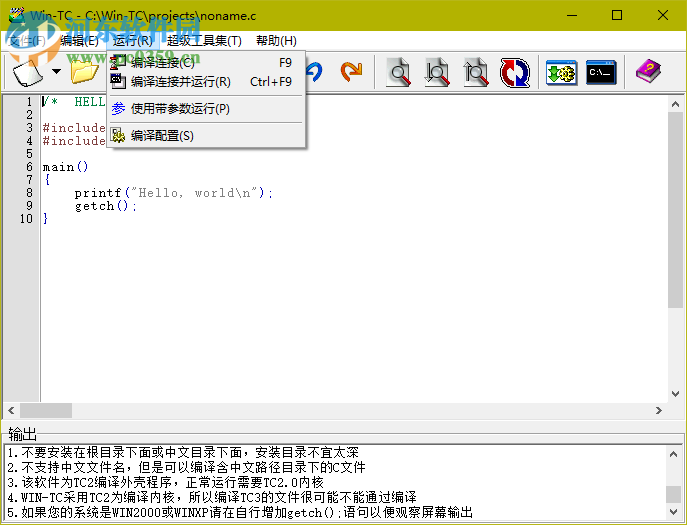
Task: Maximize the Win-TC window
Action: tap(617, 15)
